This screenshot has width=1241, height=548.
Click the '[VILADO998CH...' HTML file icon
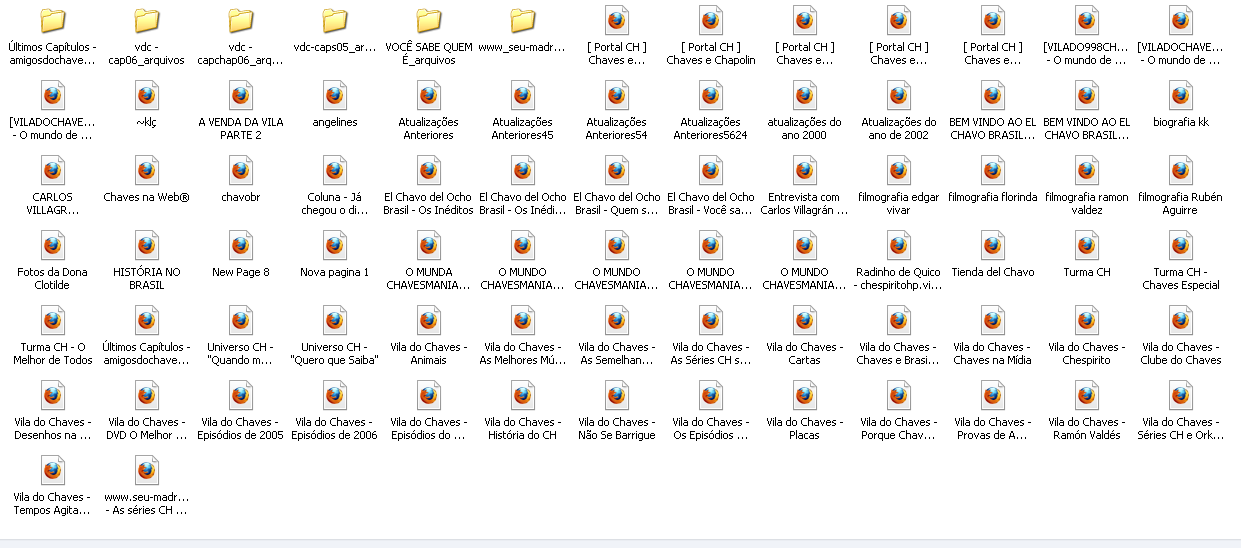point(1086,21)
